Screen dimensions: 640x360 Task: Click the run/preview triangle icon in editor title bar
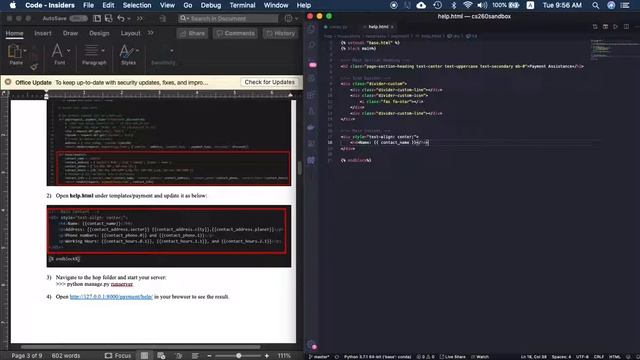(x=616, y=27)
